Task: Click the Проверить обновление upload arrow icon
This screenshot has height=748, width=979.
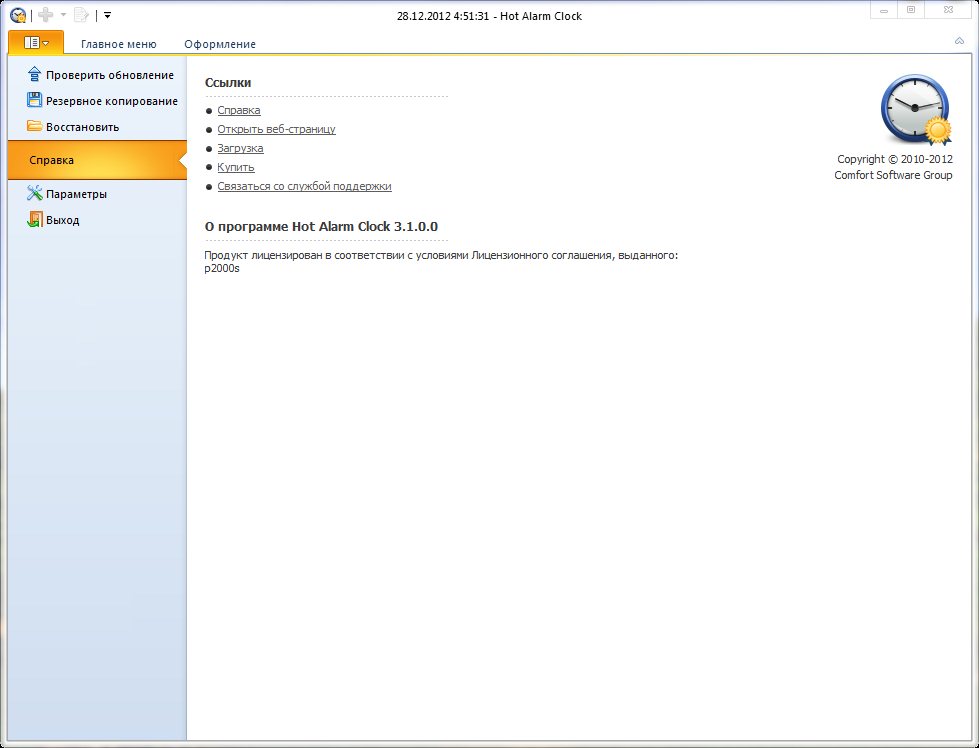Action: (34, 74)
